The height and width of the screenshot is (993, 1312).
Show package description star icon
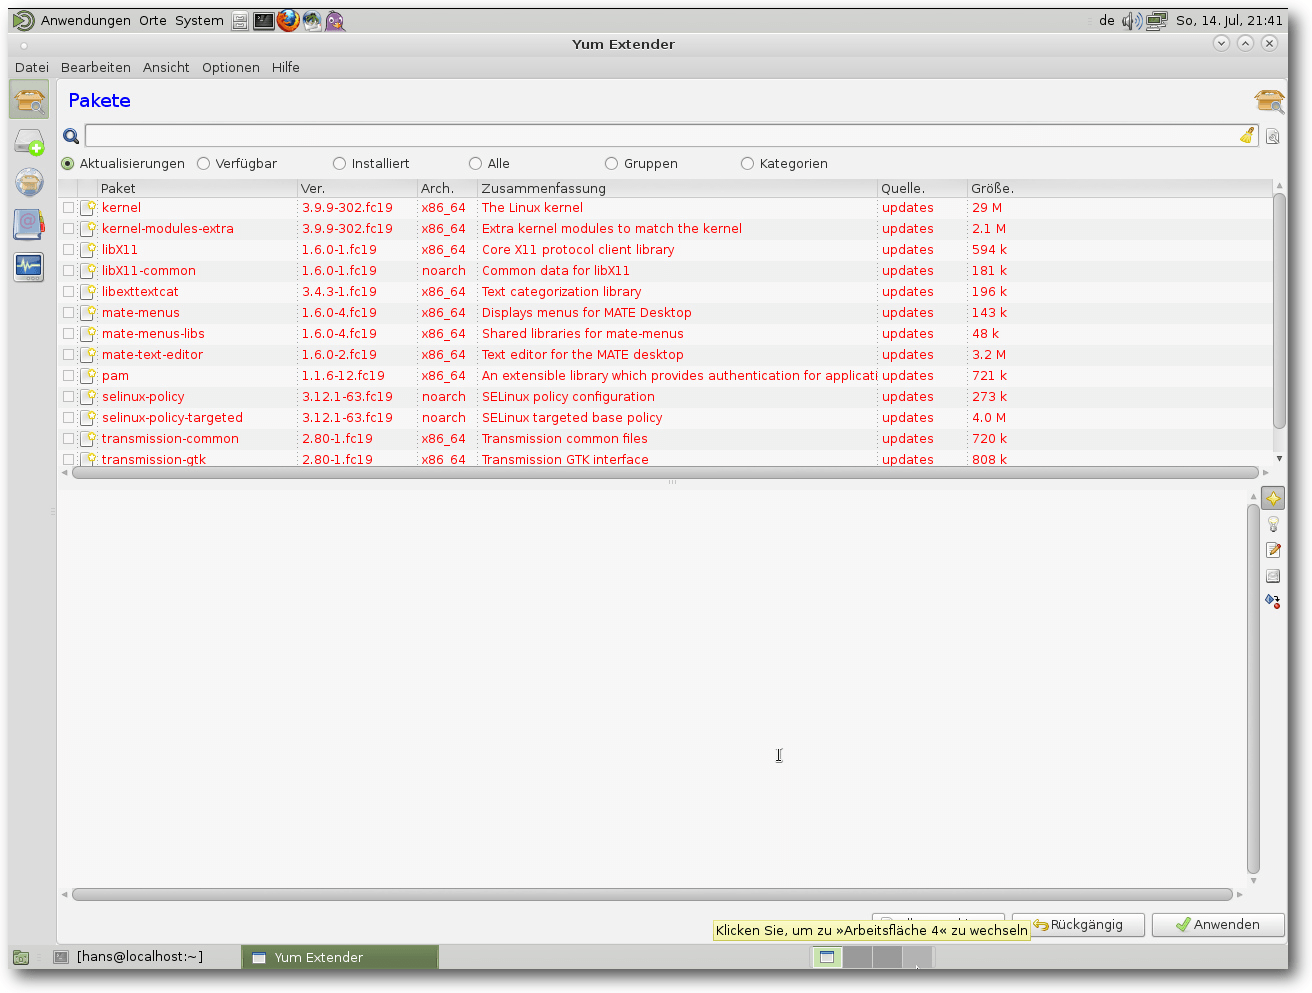1273,498
